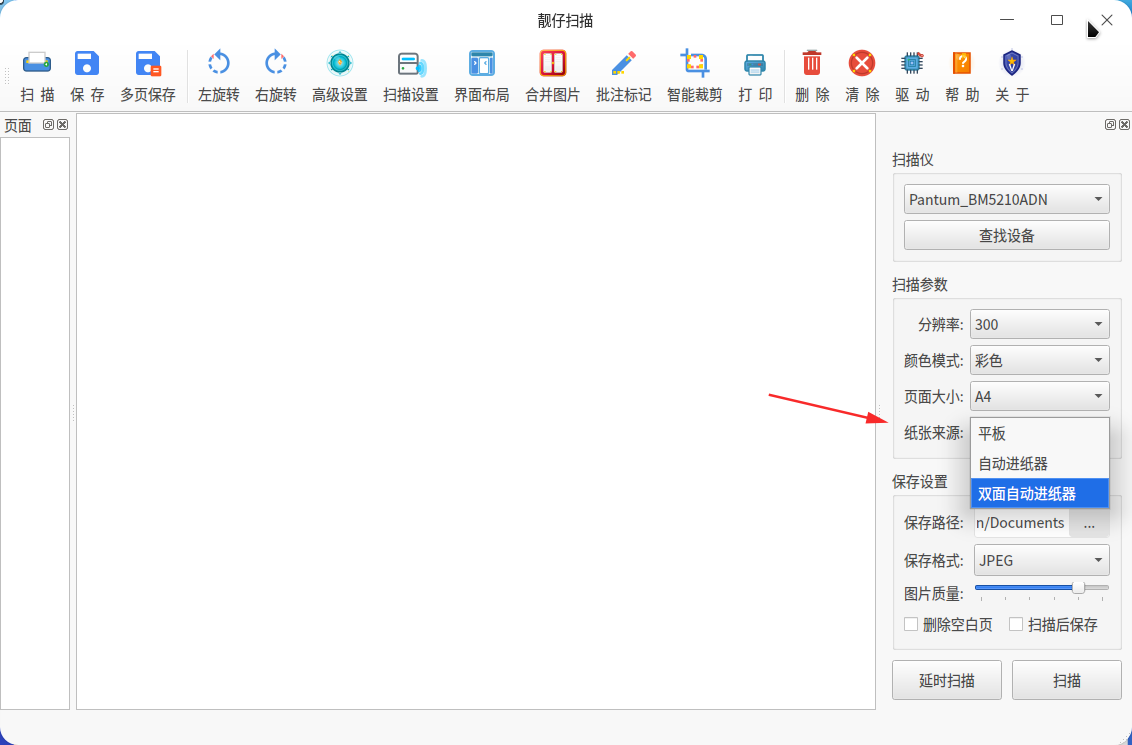Expand the 页面大小 page size dropdown
The width and height of the screenshot is (1132, 745).
[x=1040, y=396]
